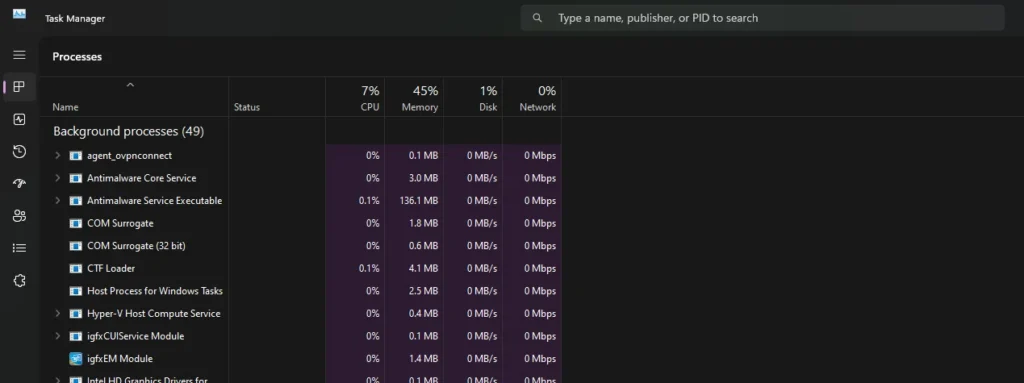Image resolution: width=1024 pixels, height=383 pixels.
Task: Sort processes by Memory usage column
Action: click(x=414, y=97)
